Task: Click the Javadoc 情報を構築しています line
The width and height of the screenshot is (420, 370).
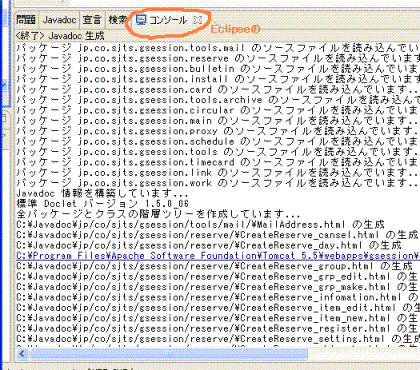Action: [102, 193]
